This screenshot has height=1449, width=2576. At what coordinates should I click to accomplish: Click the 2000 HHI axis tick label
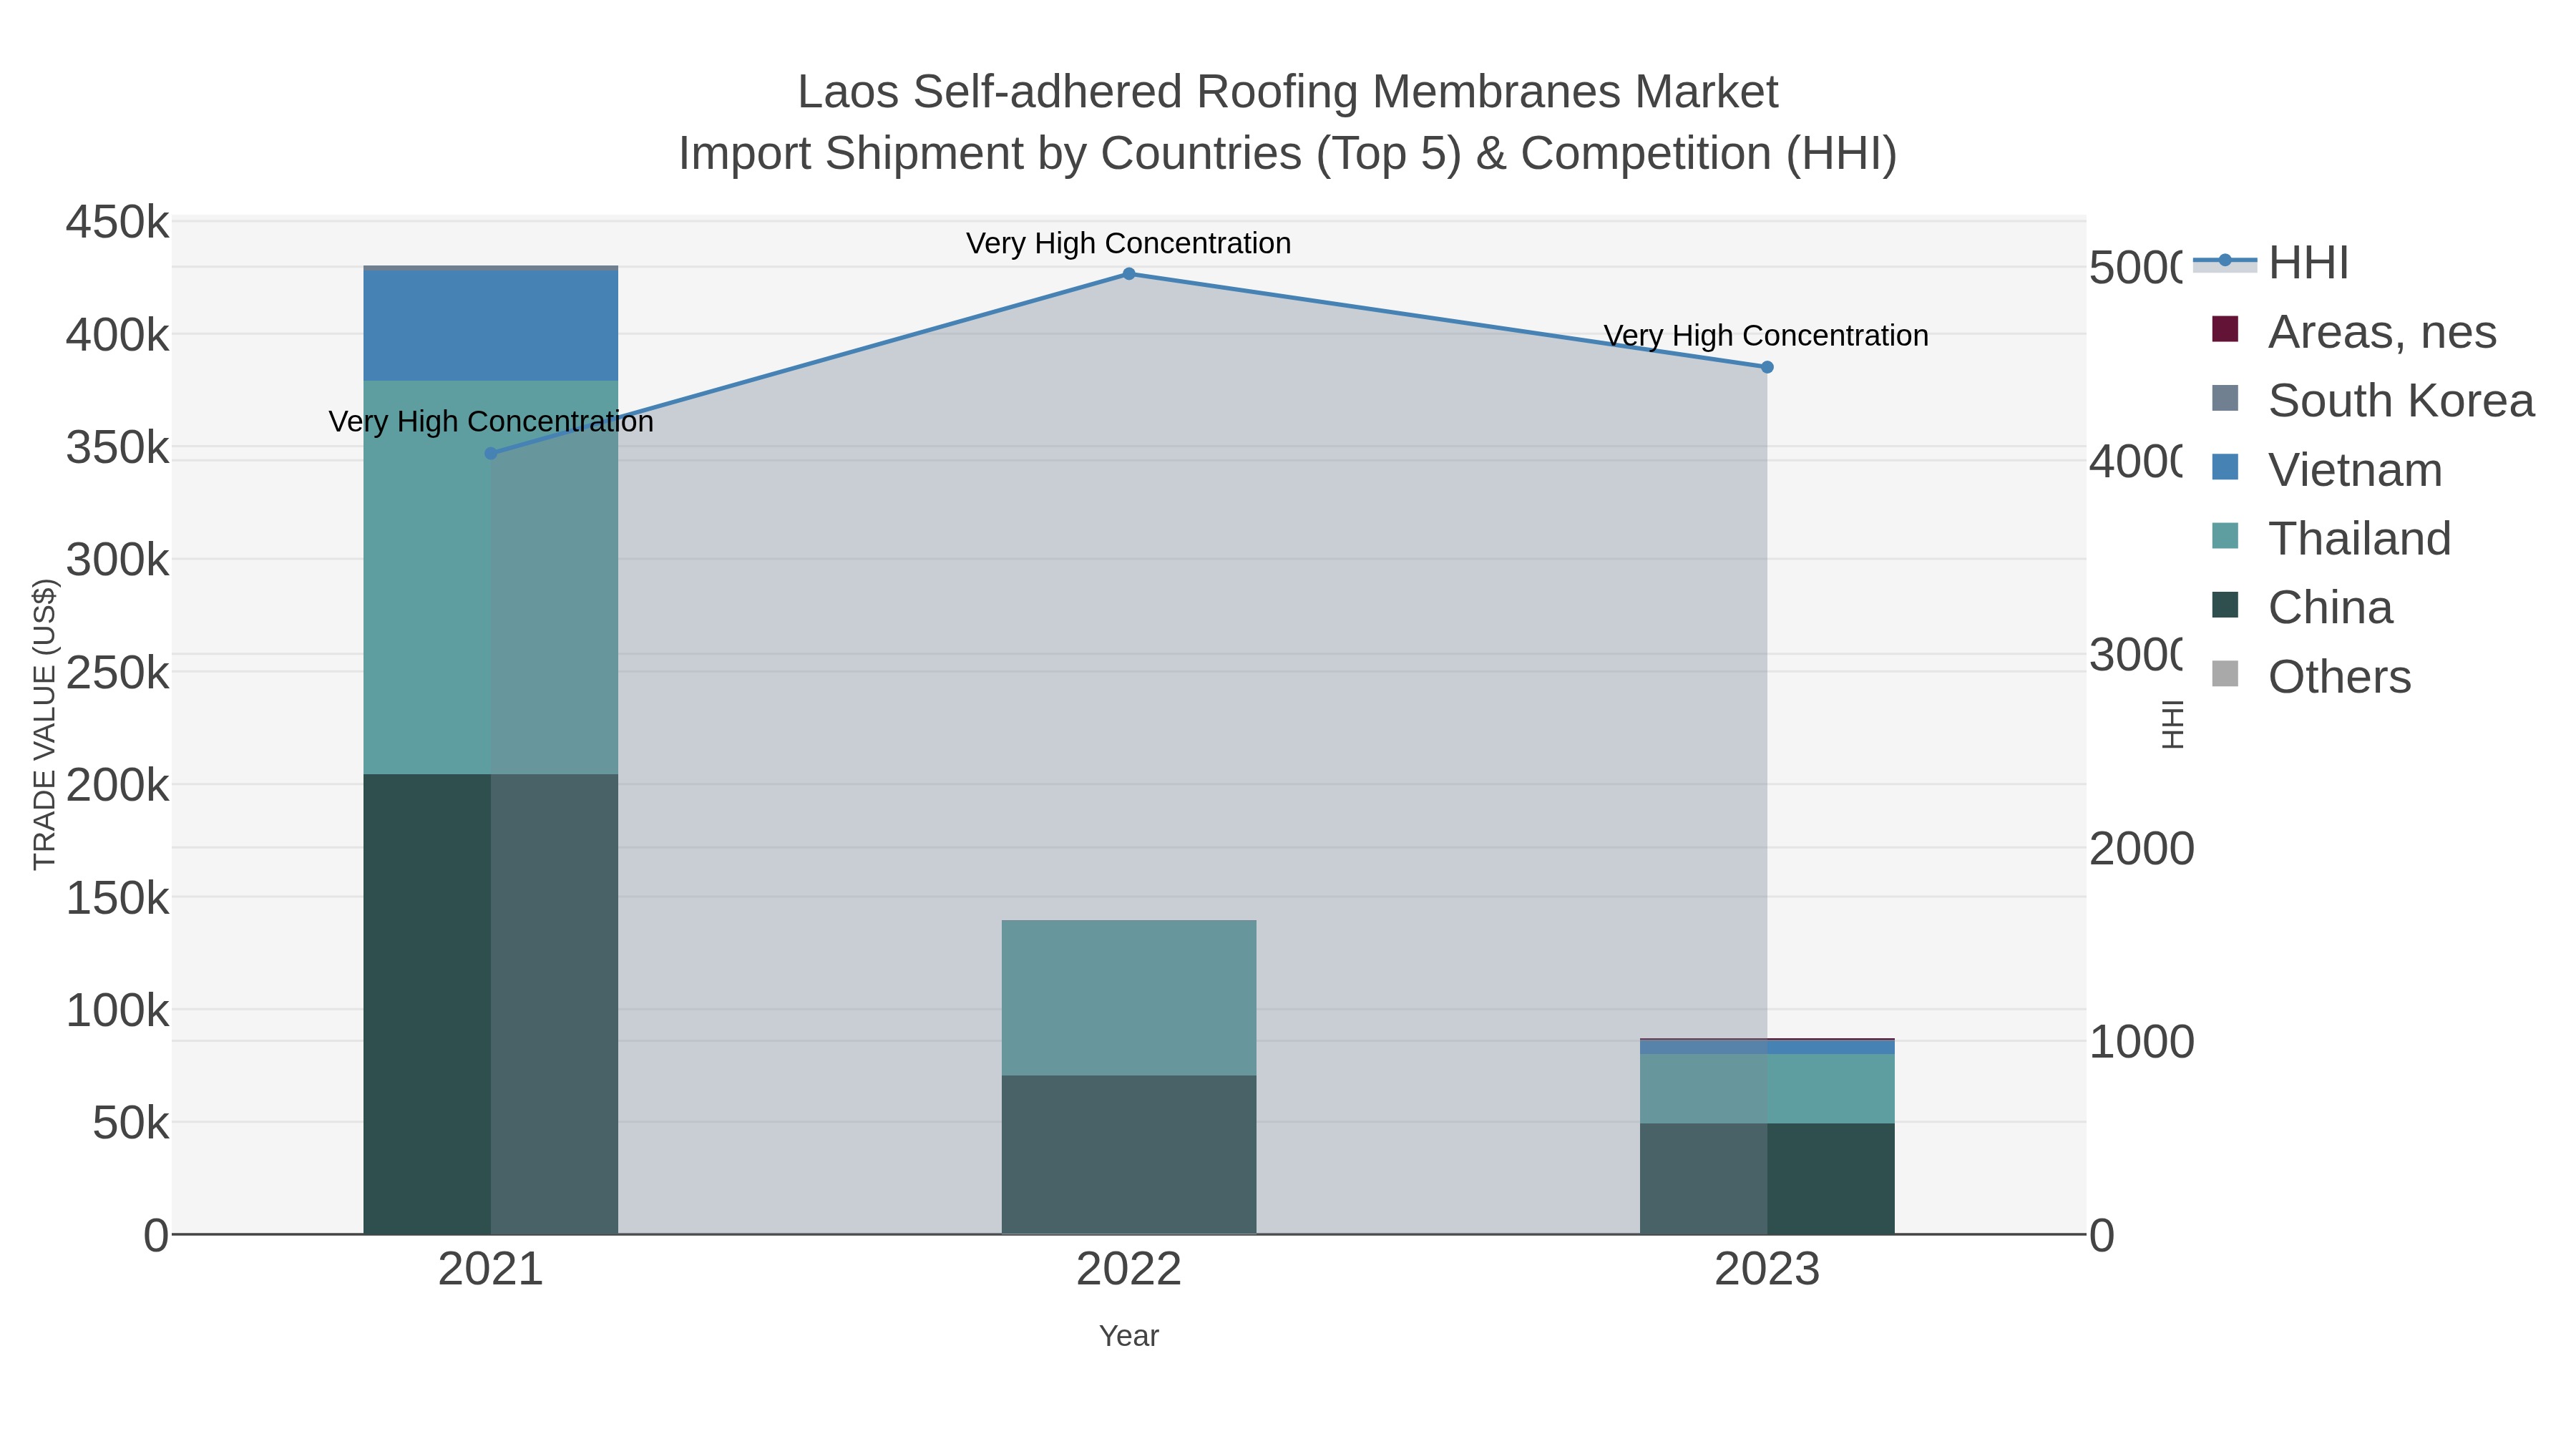point(2141,848)
